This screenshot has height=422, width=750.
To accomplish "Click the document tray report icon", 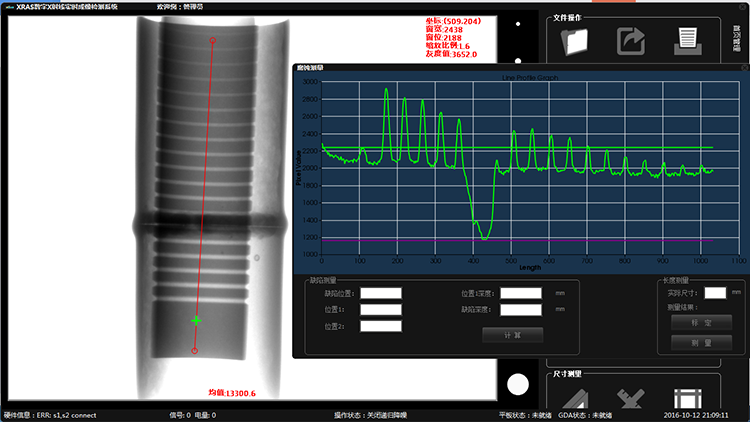I will coord(688,42).
